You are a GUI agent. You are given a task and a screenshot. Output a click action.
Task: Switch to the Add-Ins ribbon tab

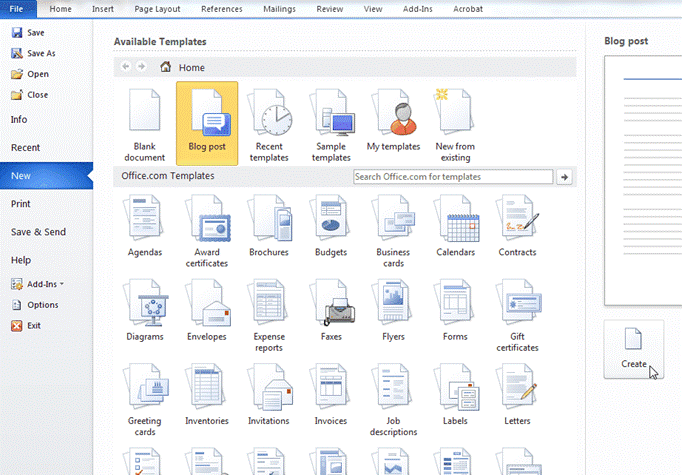pos(418,9)
